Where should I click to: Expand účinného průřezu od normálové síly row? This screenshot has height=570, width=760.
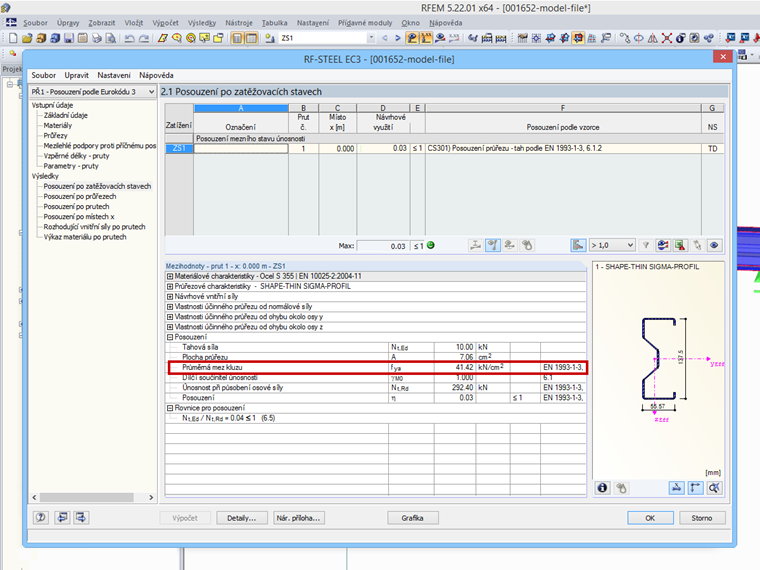[170, 307]
